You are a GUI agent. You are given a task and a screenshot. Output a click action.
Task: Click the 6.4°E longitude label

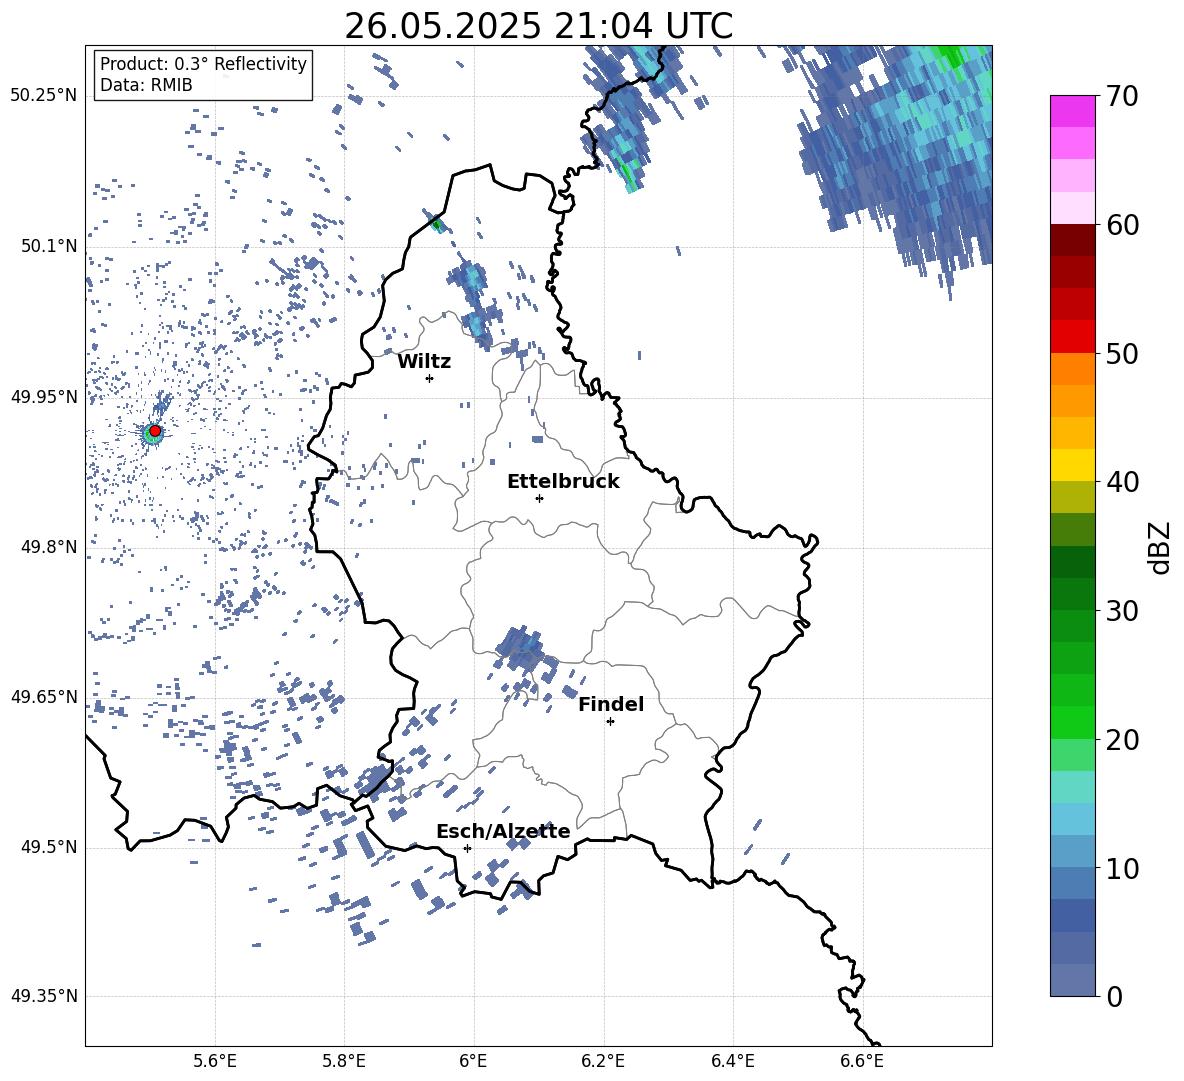coord(732,1062)
